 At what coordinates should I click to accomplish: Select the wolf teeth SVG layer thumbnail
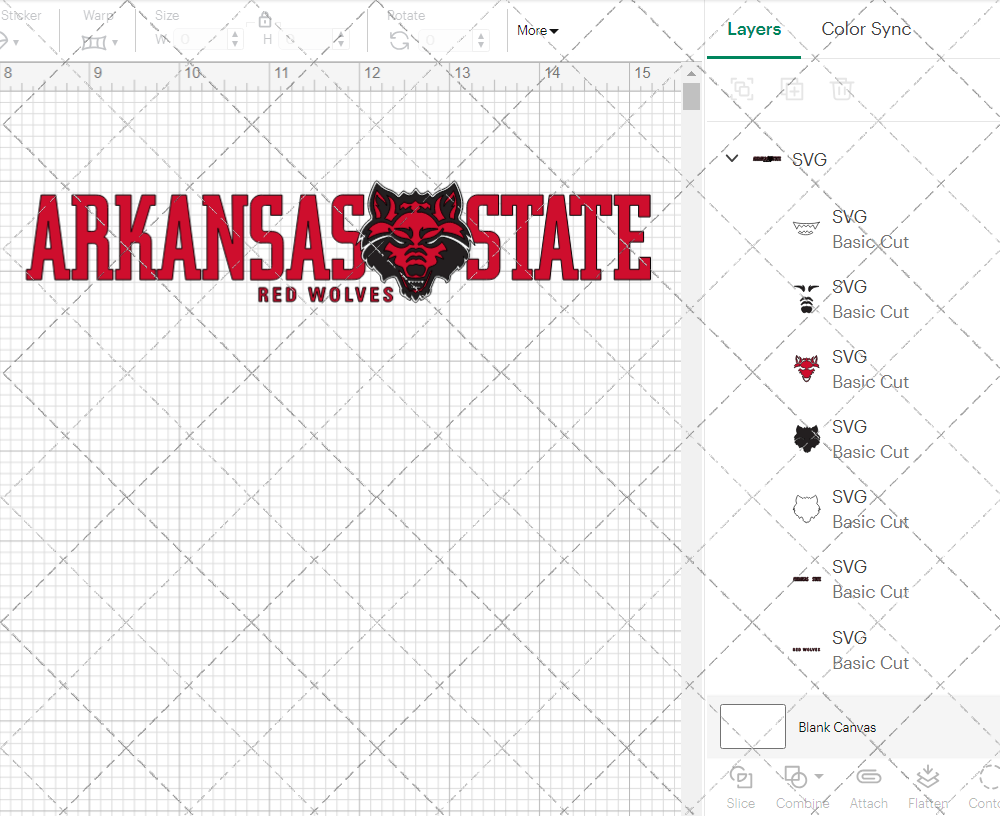pos(806,228)
